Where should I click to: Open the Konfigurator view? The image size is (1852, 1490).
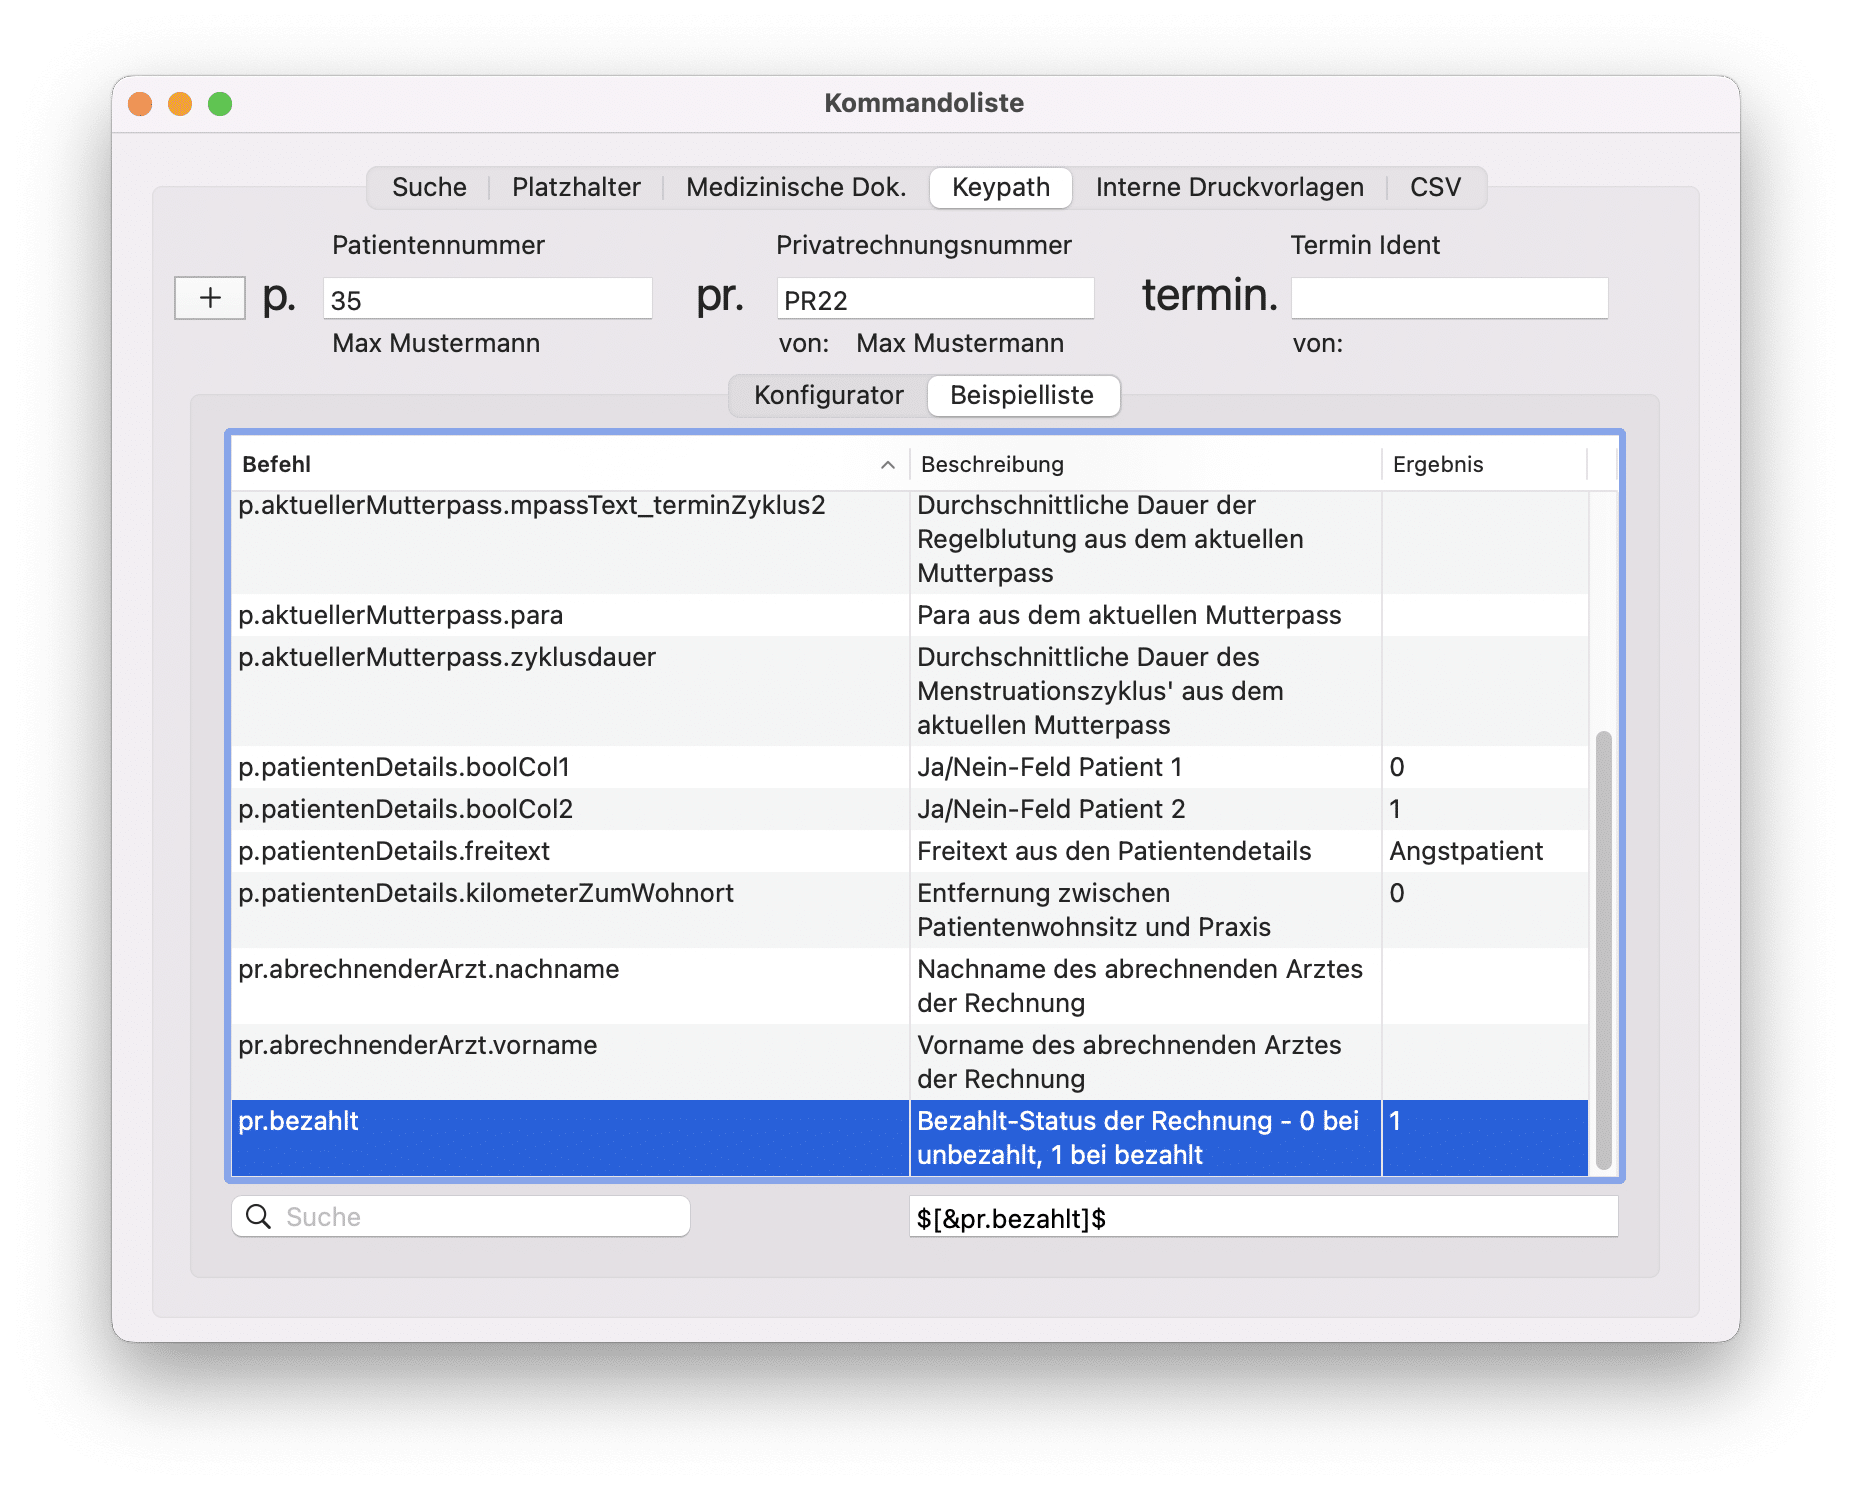[828, 395]
